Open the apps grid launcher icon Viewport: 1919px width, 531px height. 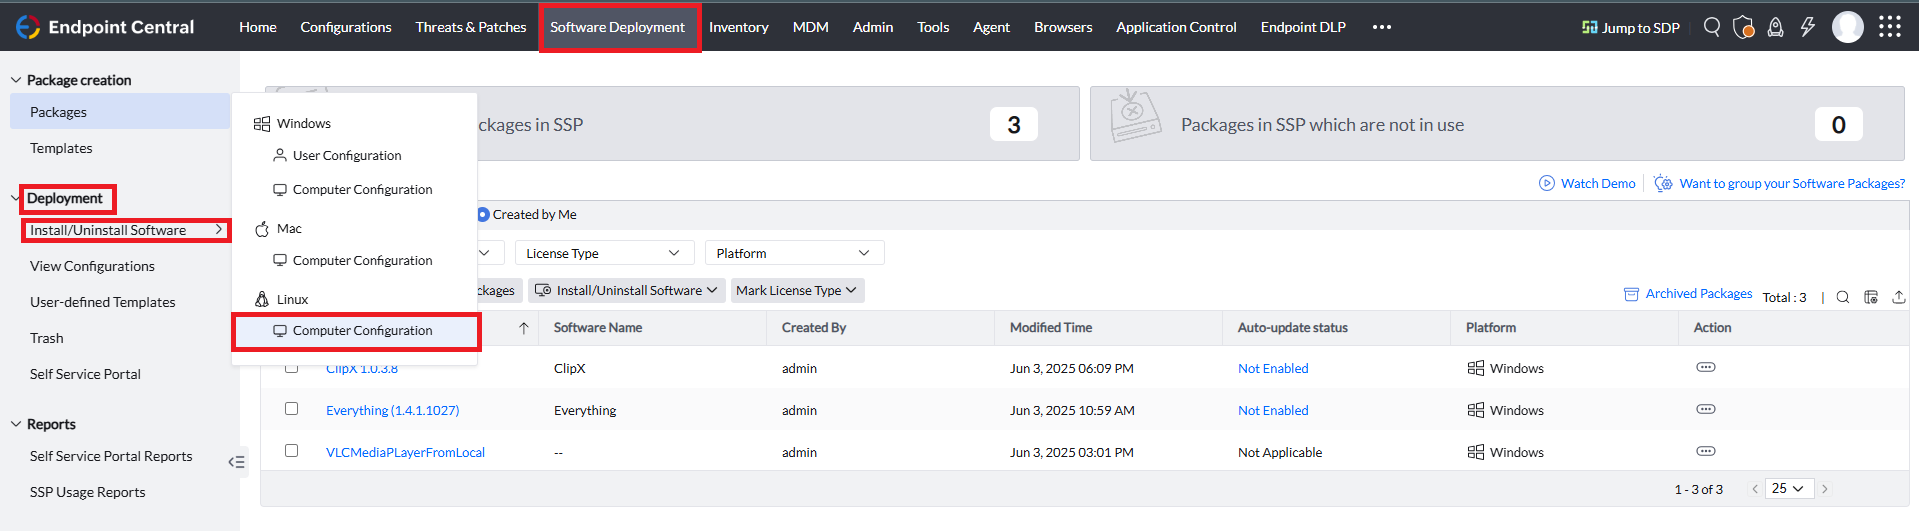click(1889, 27)
